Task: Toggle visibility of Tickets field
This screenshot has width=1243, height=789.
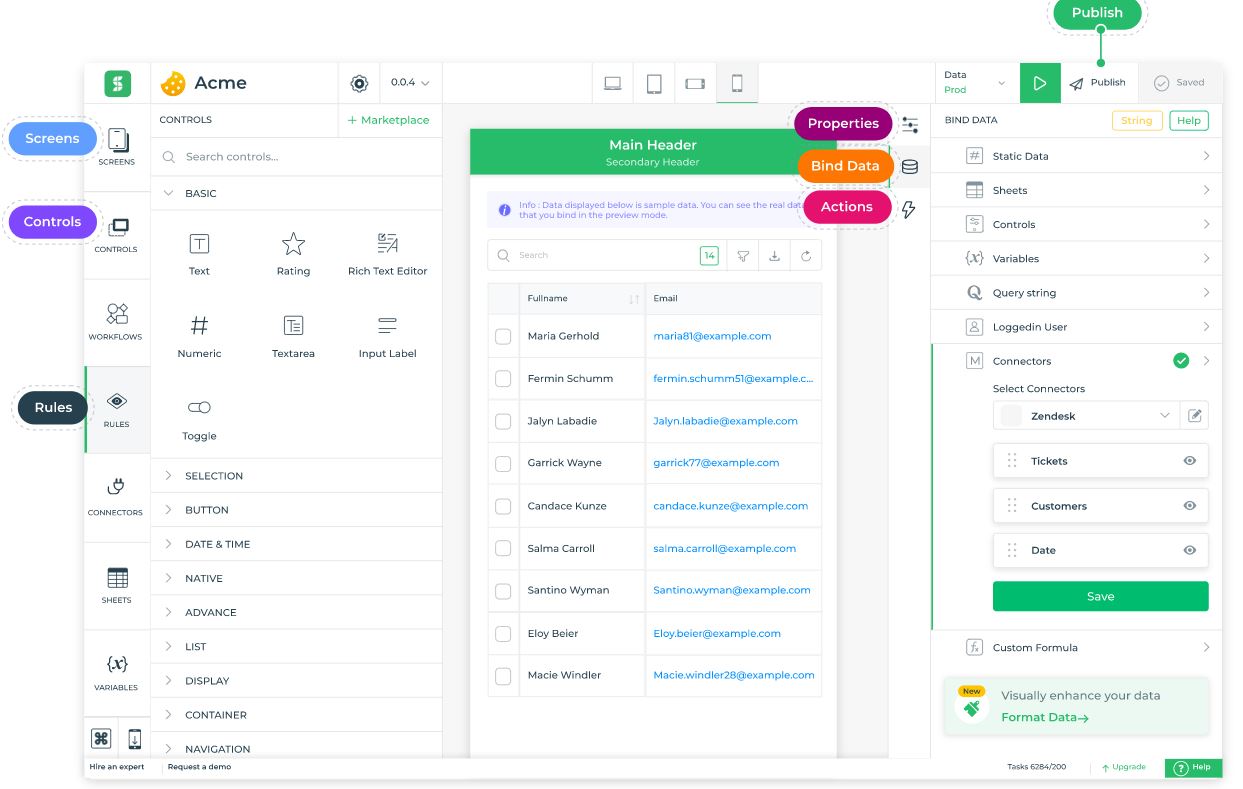Action: (1189, 461)
